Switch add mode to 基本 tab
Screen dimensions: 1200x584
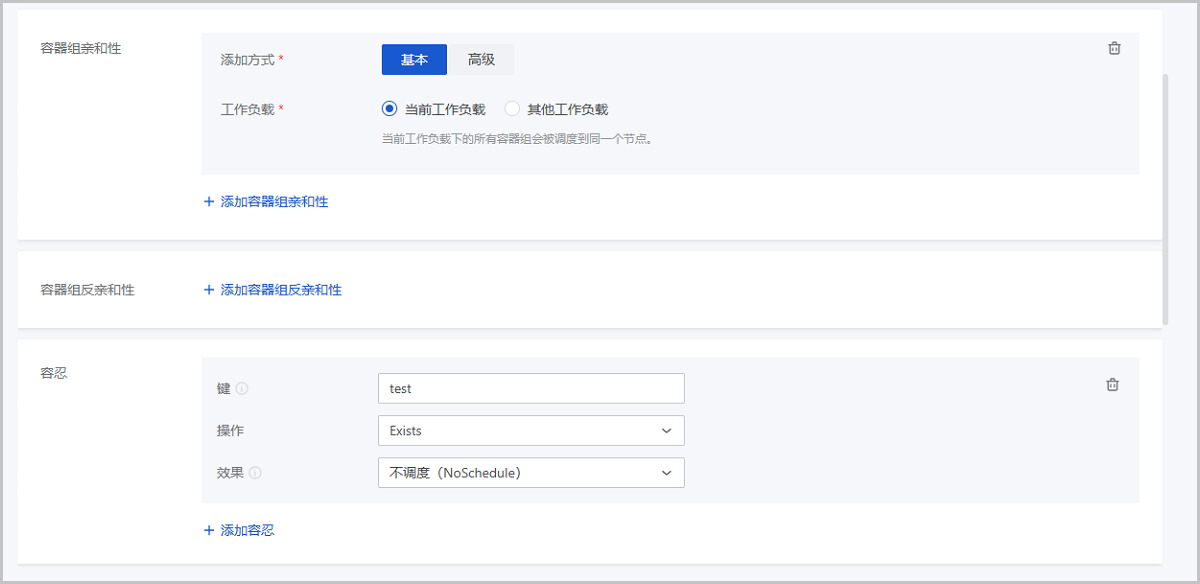pyautogui.click(x=414, y=59)
